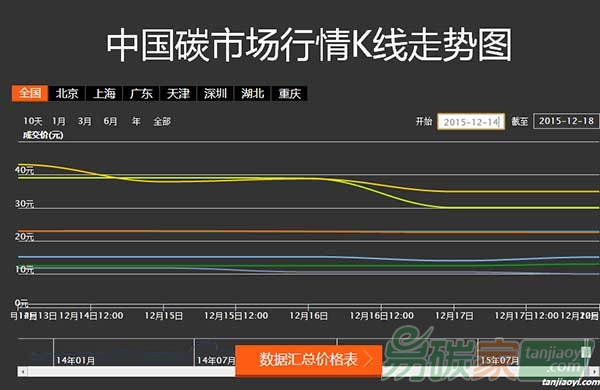600x390 pixels.
Task: Click the 12月17日 axis label
Action: coord(454,316)
